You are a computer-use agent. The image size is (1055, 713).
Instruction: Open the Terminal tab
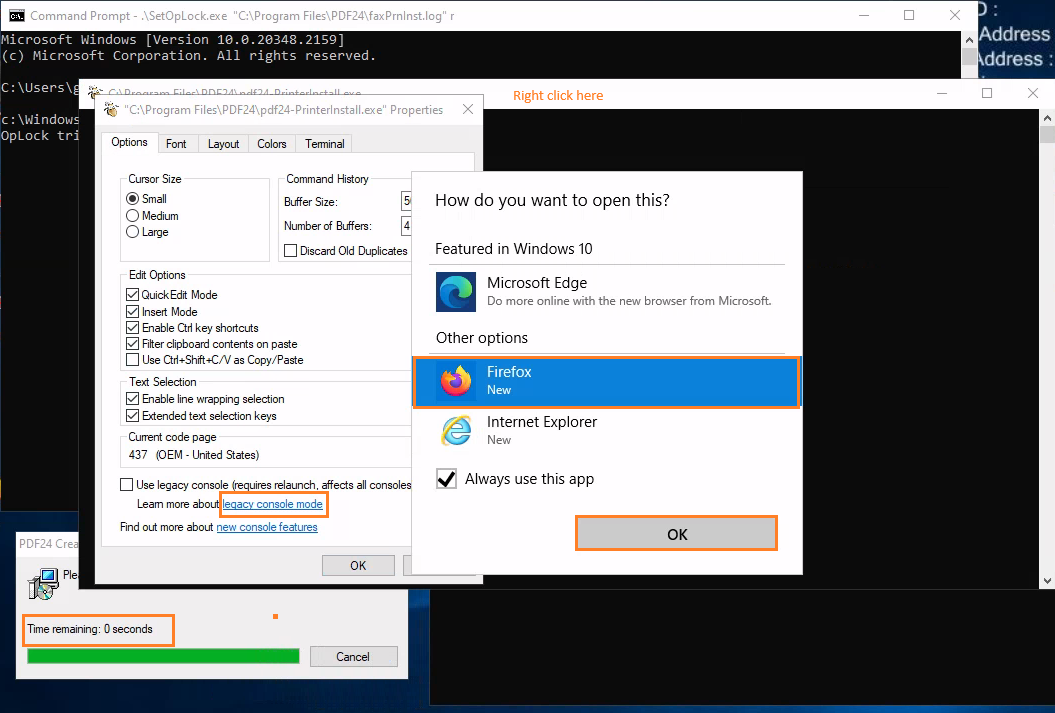[x=325, y=144]
